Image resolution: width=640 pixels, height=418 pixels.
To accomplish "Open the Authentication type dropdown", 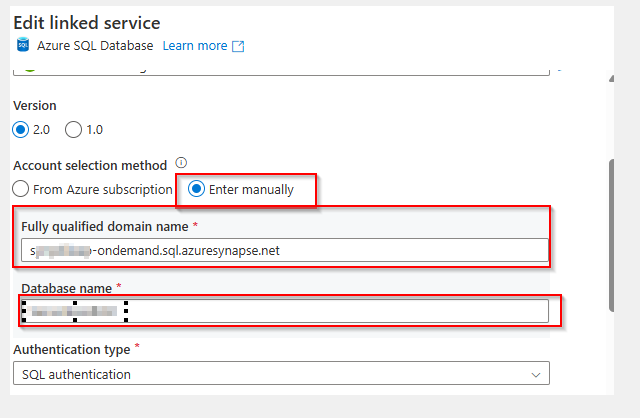I will pos(281,373).
